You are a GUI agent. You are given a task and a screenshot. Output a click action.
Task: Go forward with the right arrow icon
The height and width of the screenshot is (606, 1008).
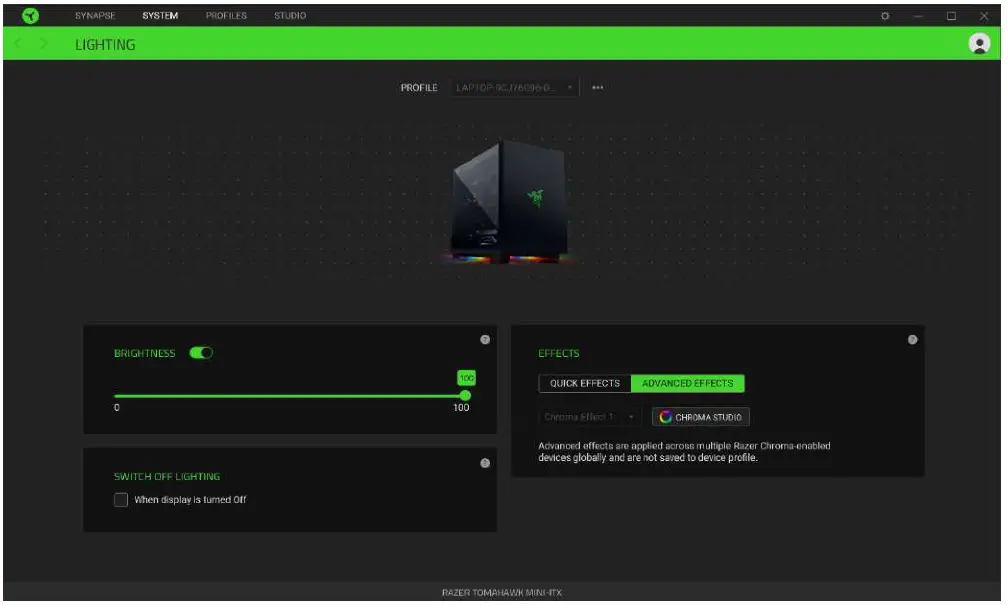coord(44,44)
